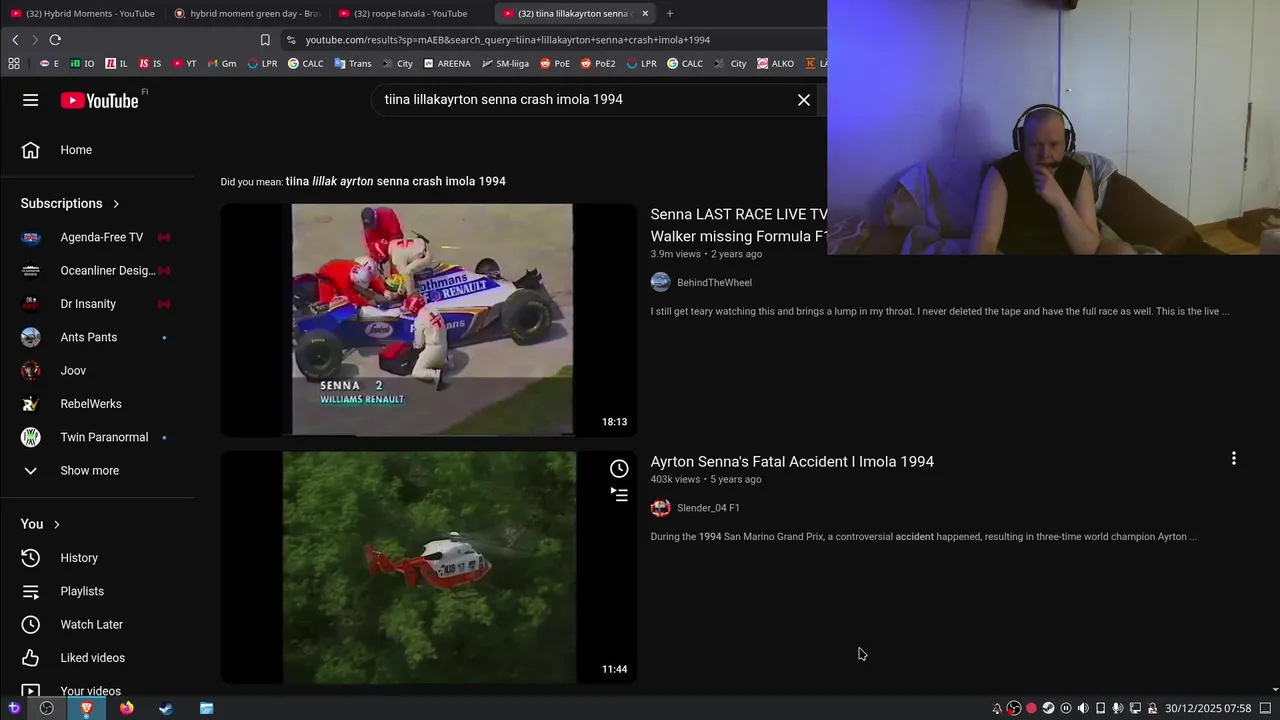Clear the search box with X
Viewport: 1280px width, 720px height.
click(803, 100)
